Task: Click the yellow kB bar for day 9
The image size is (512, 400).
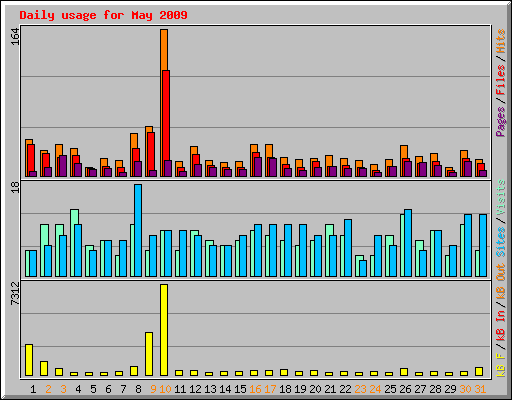Action: pyautogui.click(x=149, y=354)
